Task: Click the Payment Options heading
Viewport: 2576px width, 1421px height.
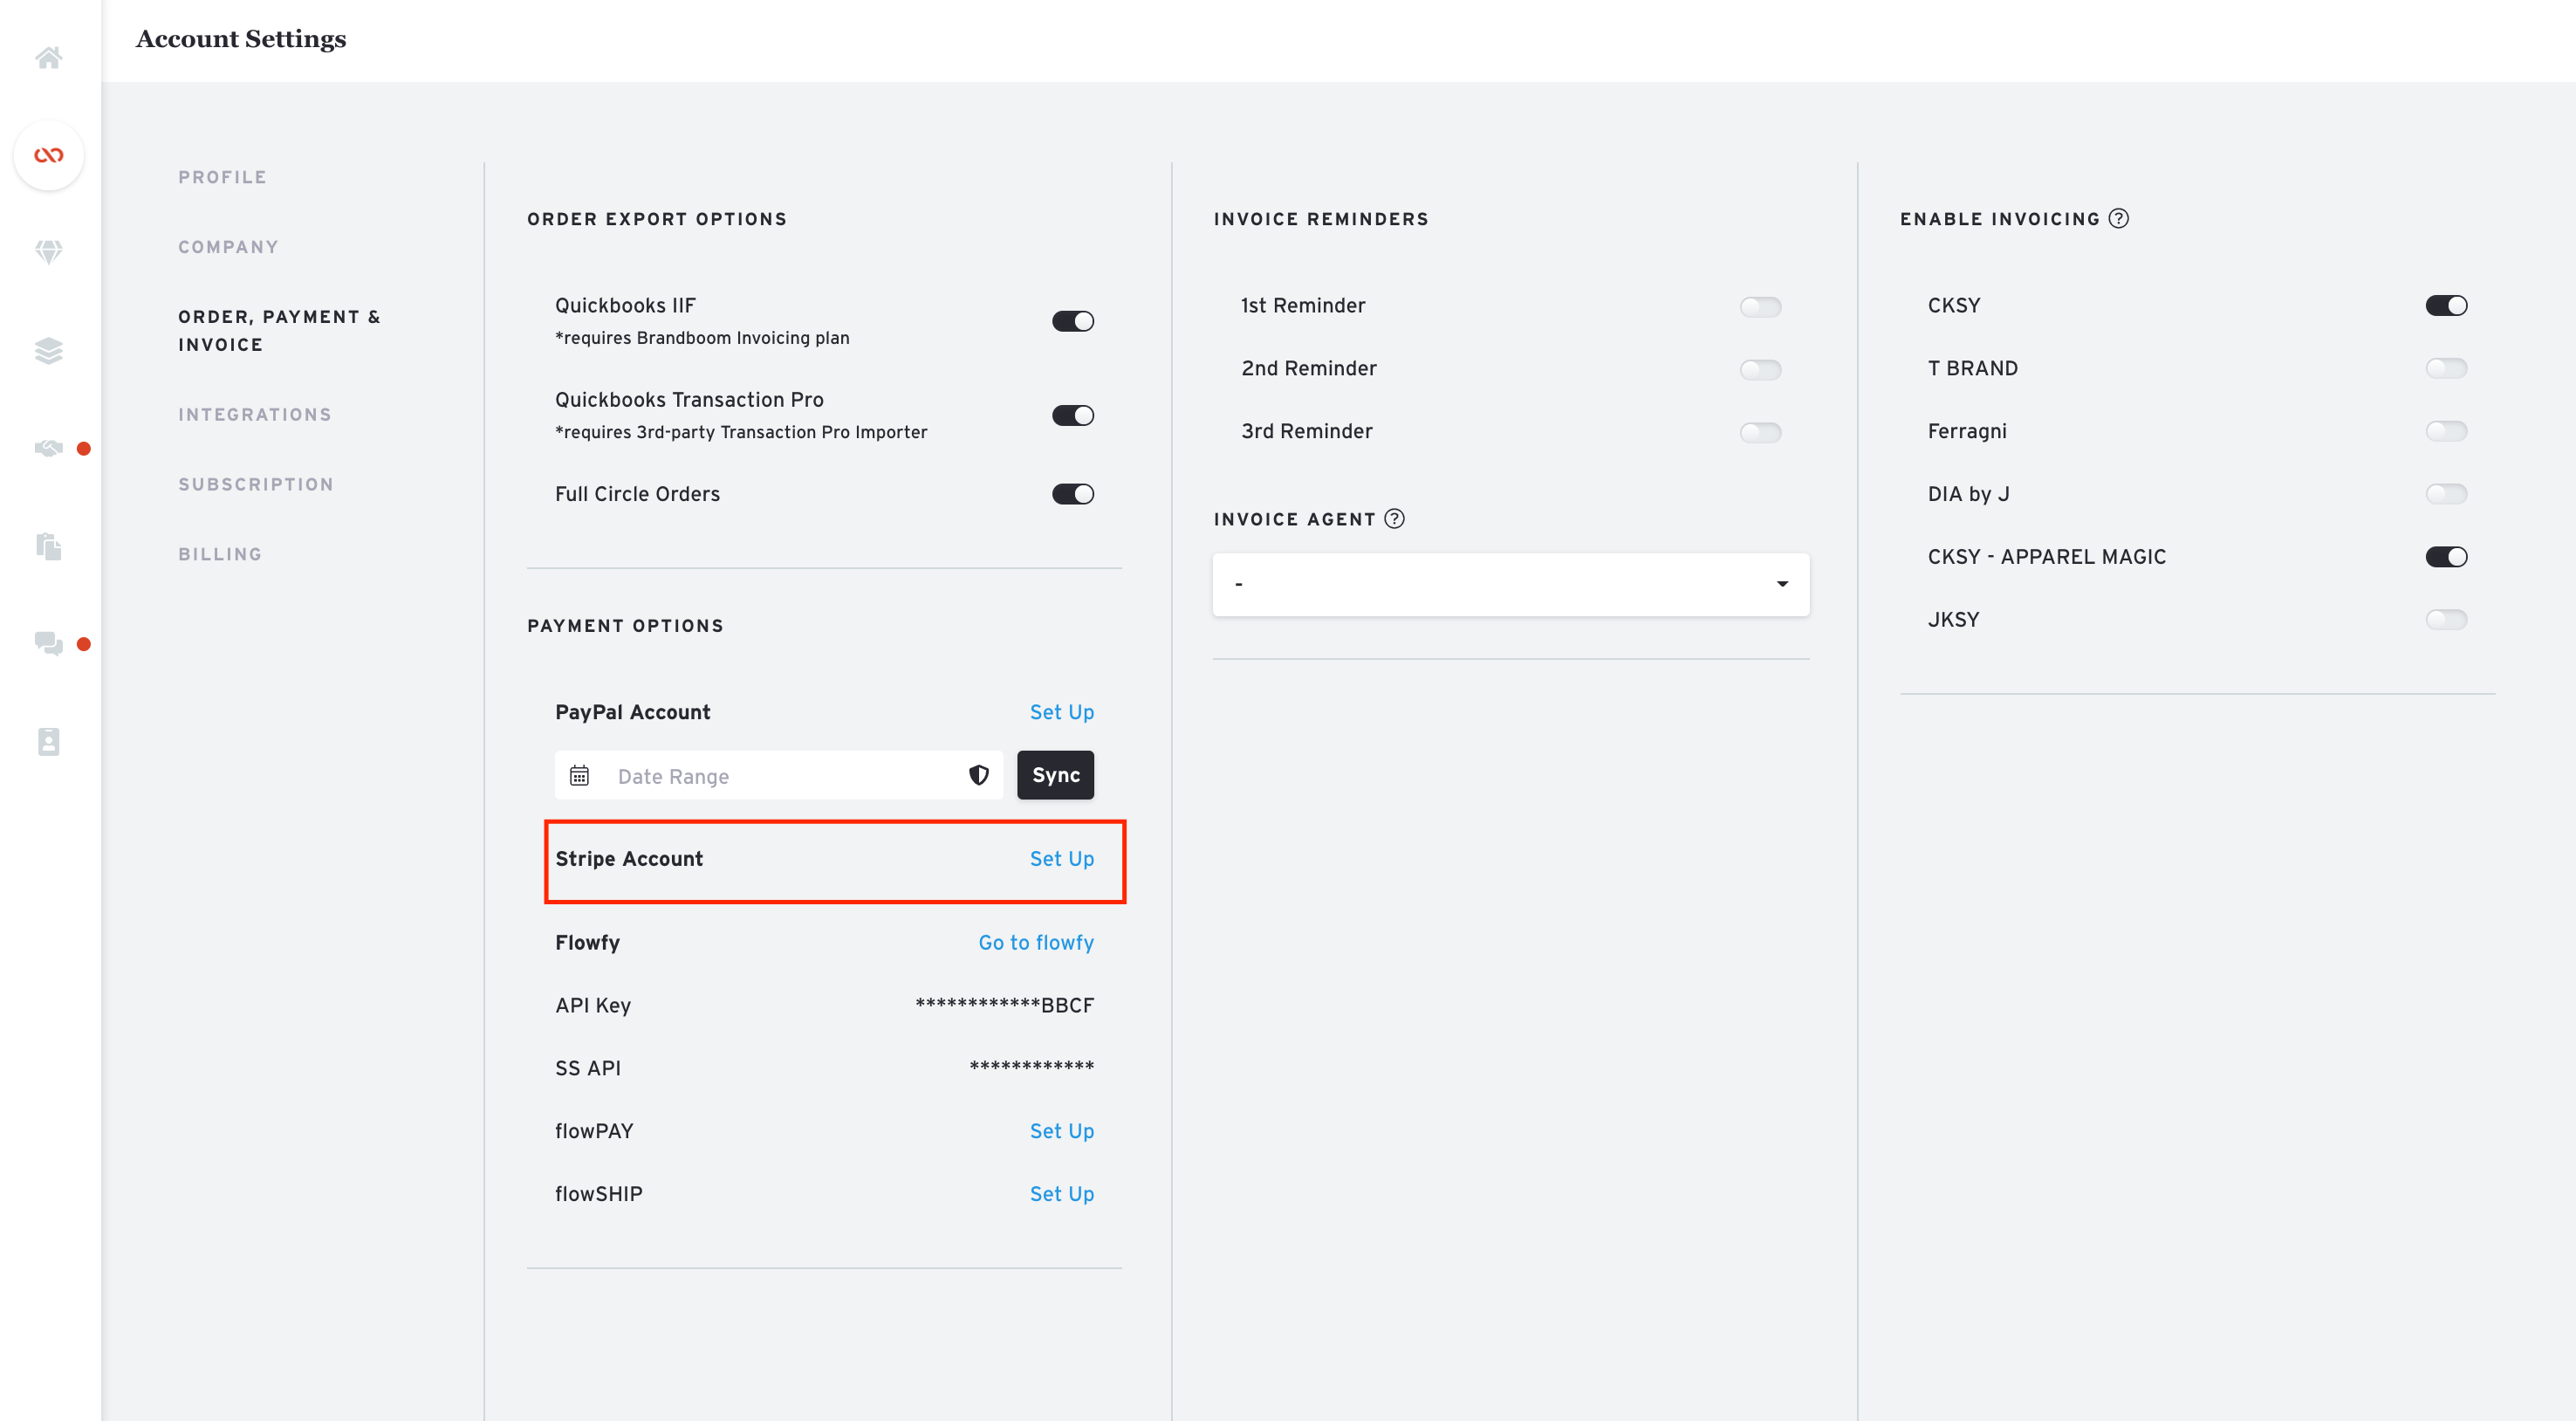Action: 625,626
